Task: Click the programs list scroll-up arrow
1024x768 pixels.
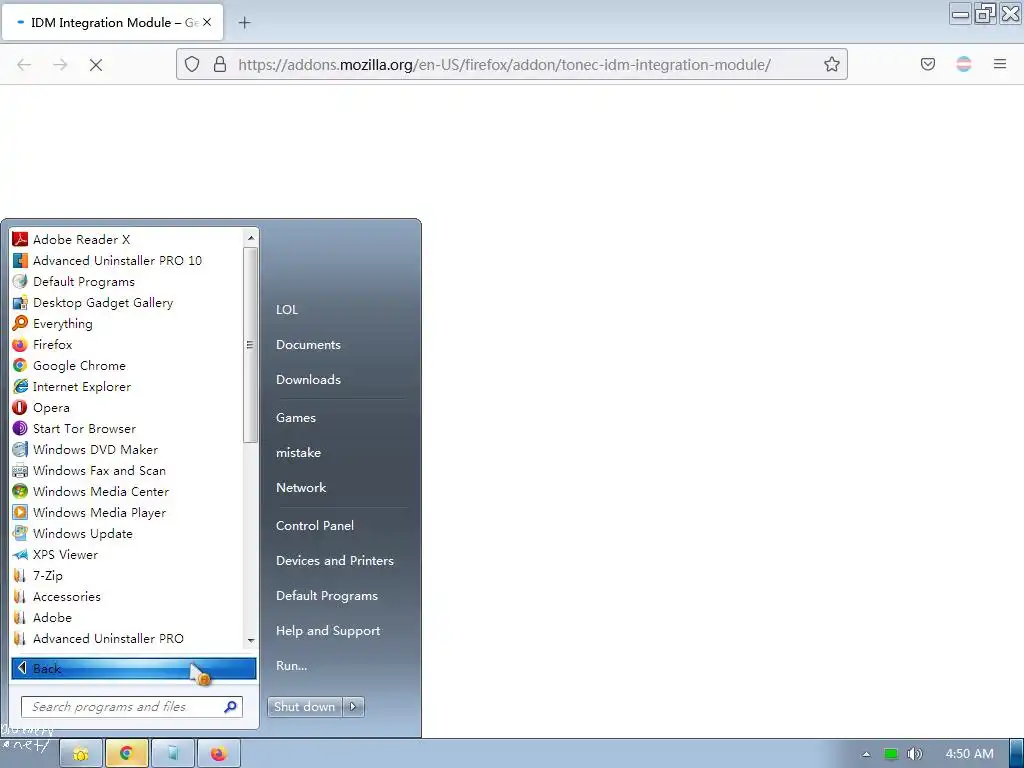Action: pyautogui.click(x=251, y=238)
